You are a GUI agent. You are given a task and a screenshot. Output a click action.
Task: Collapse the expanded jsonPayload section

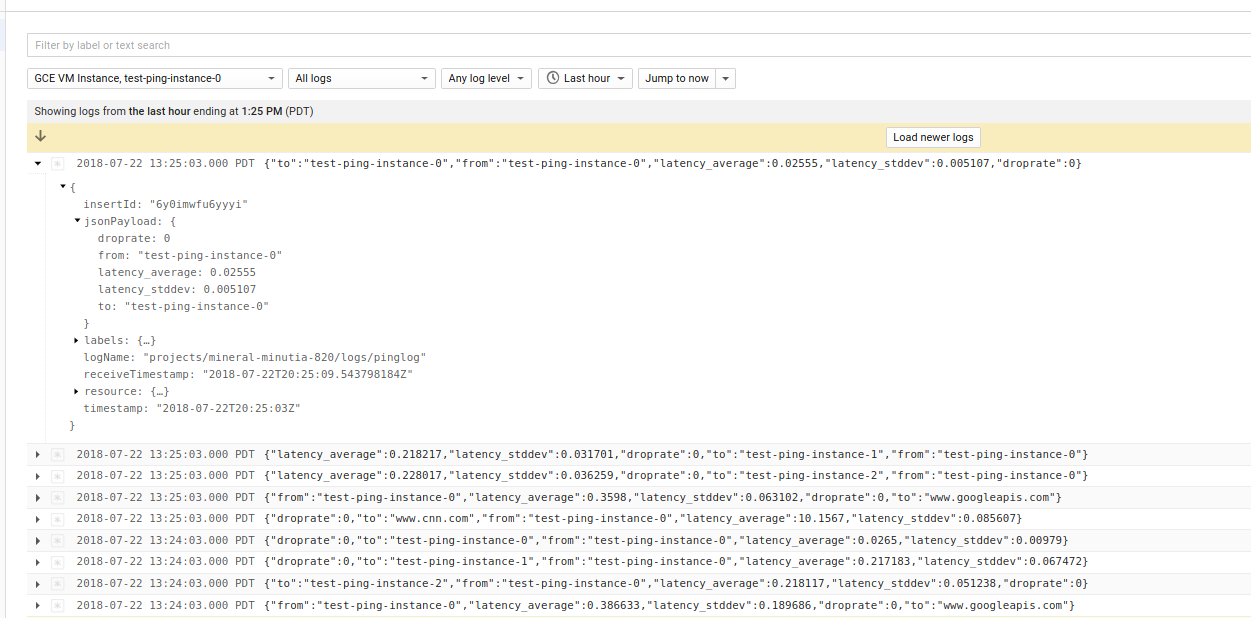coord(77,220)
